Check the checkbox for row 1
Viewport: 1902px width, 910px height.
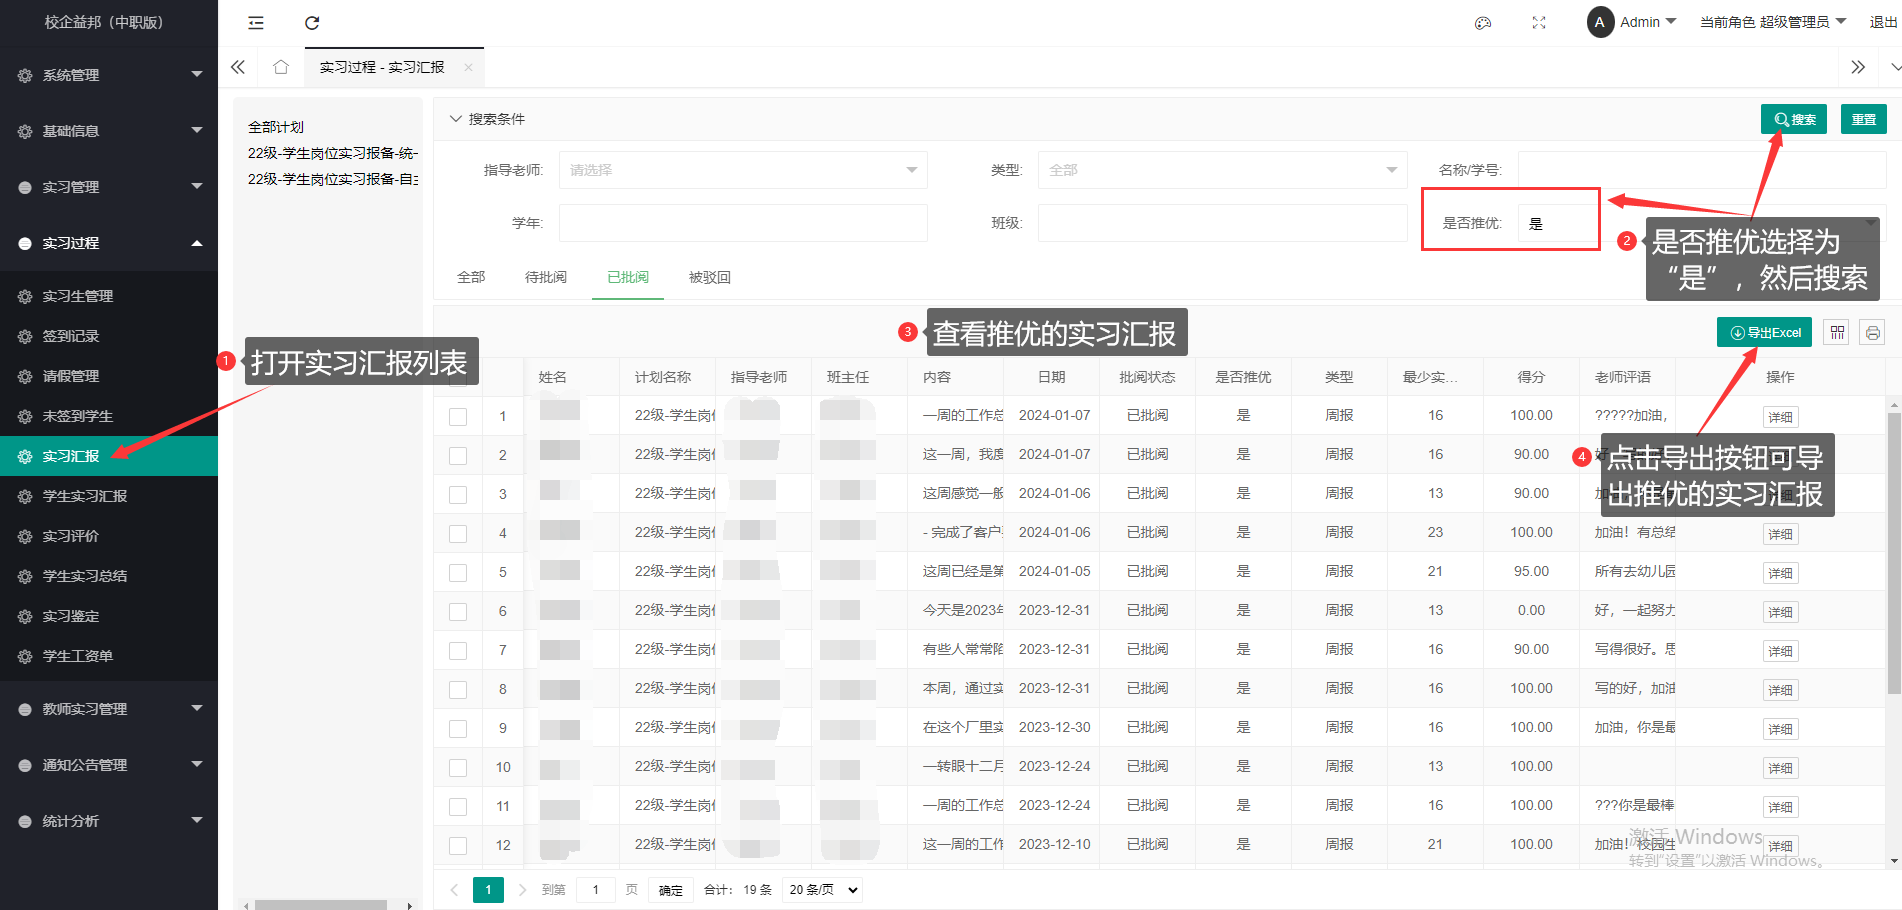coord(458,417)
